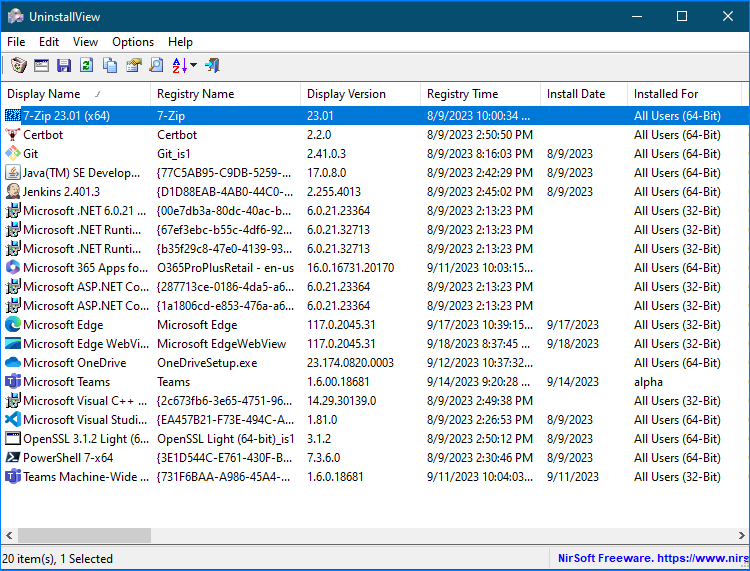Screen dimensions: 750x571
Task: Click the horizontal scrollbar left arrow
Action: click(9, 535)
